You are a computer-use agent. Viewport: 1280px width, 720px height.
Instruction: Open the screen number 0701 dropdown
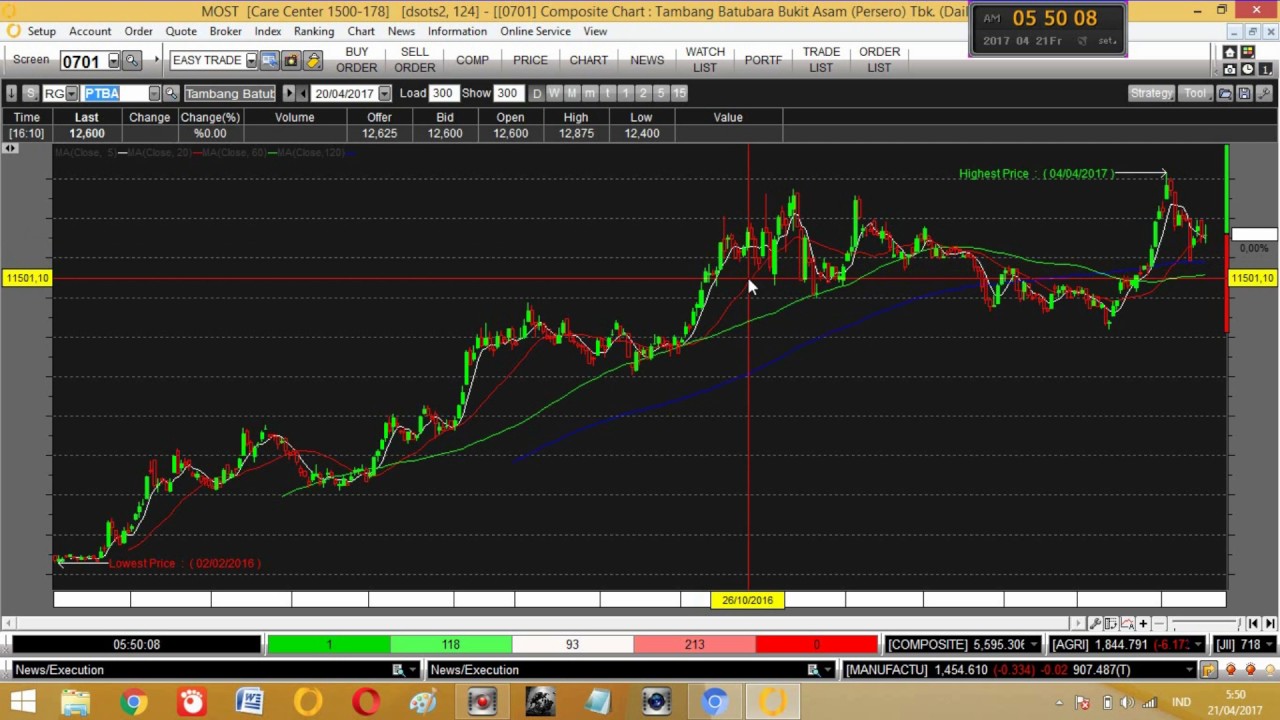pos(113,60)
